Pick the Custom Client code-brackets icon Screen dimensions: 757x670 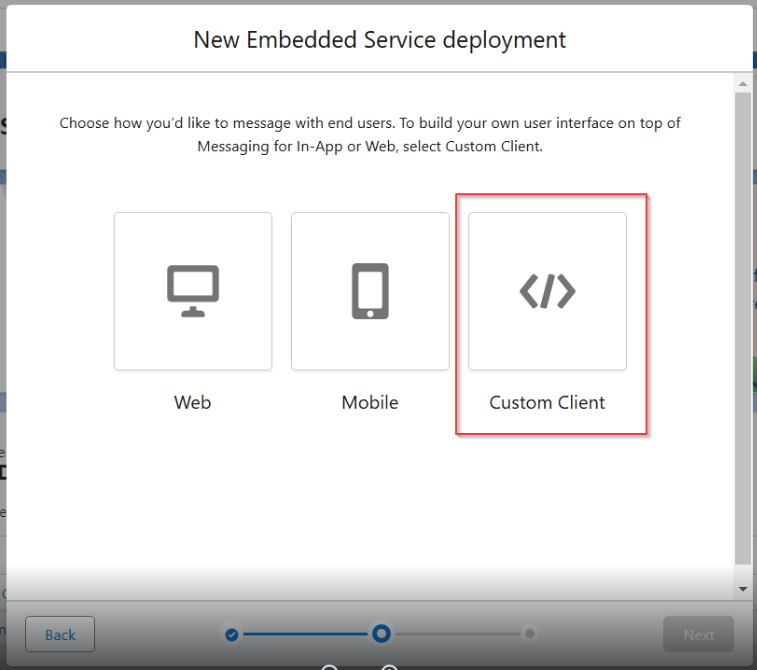pyautogui.click(x=547, y=291)
